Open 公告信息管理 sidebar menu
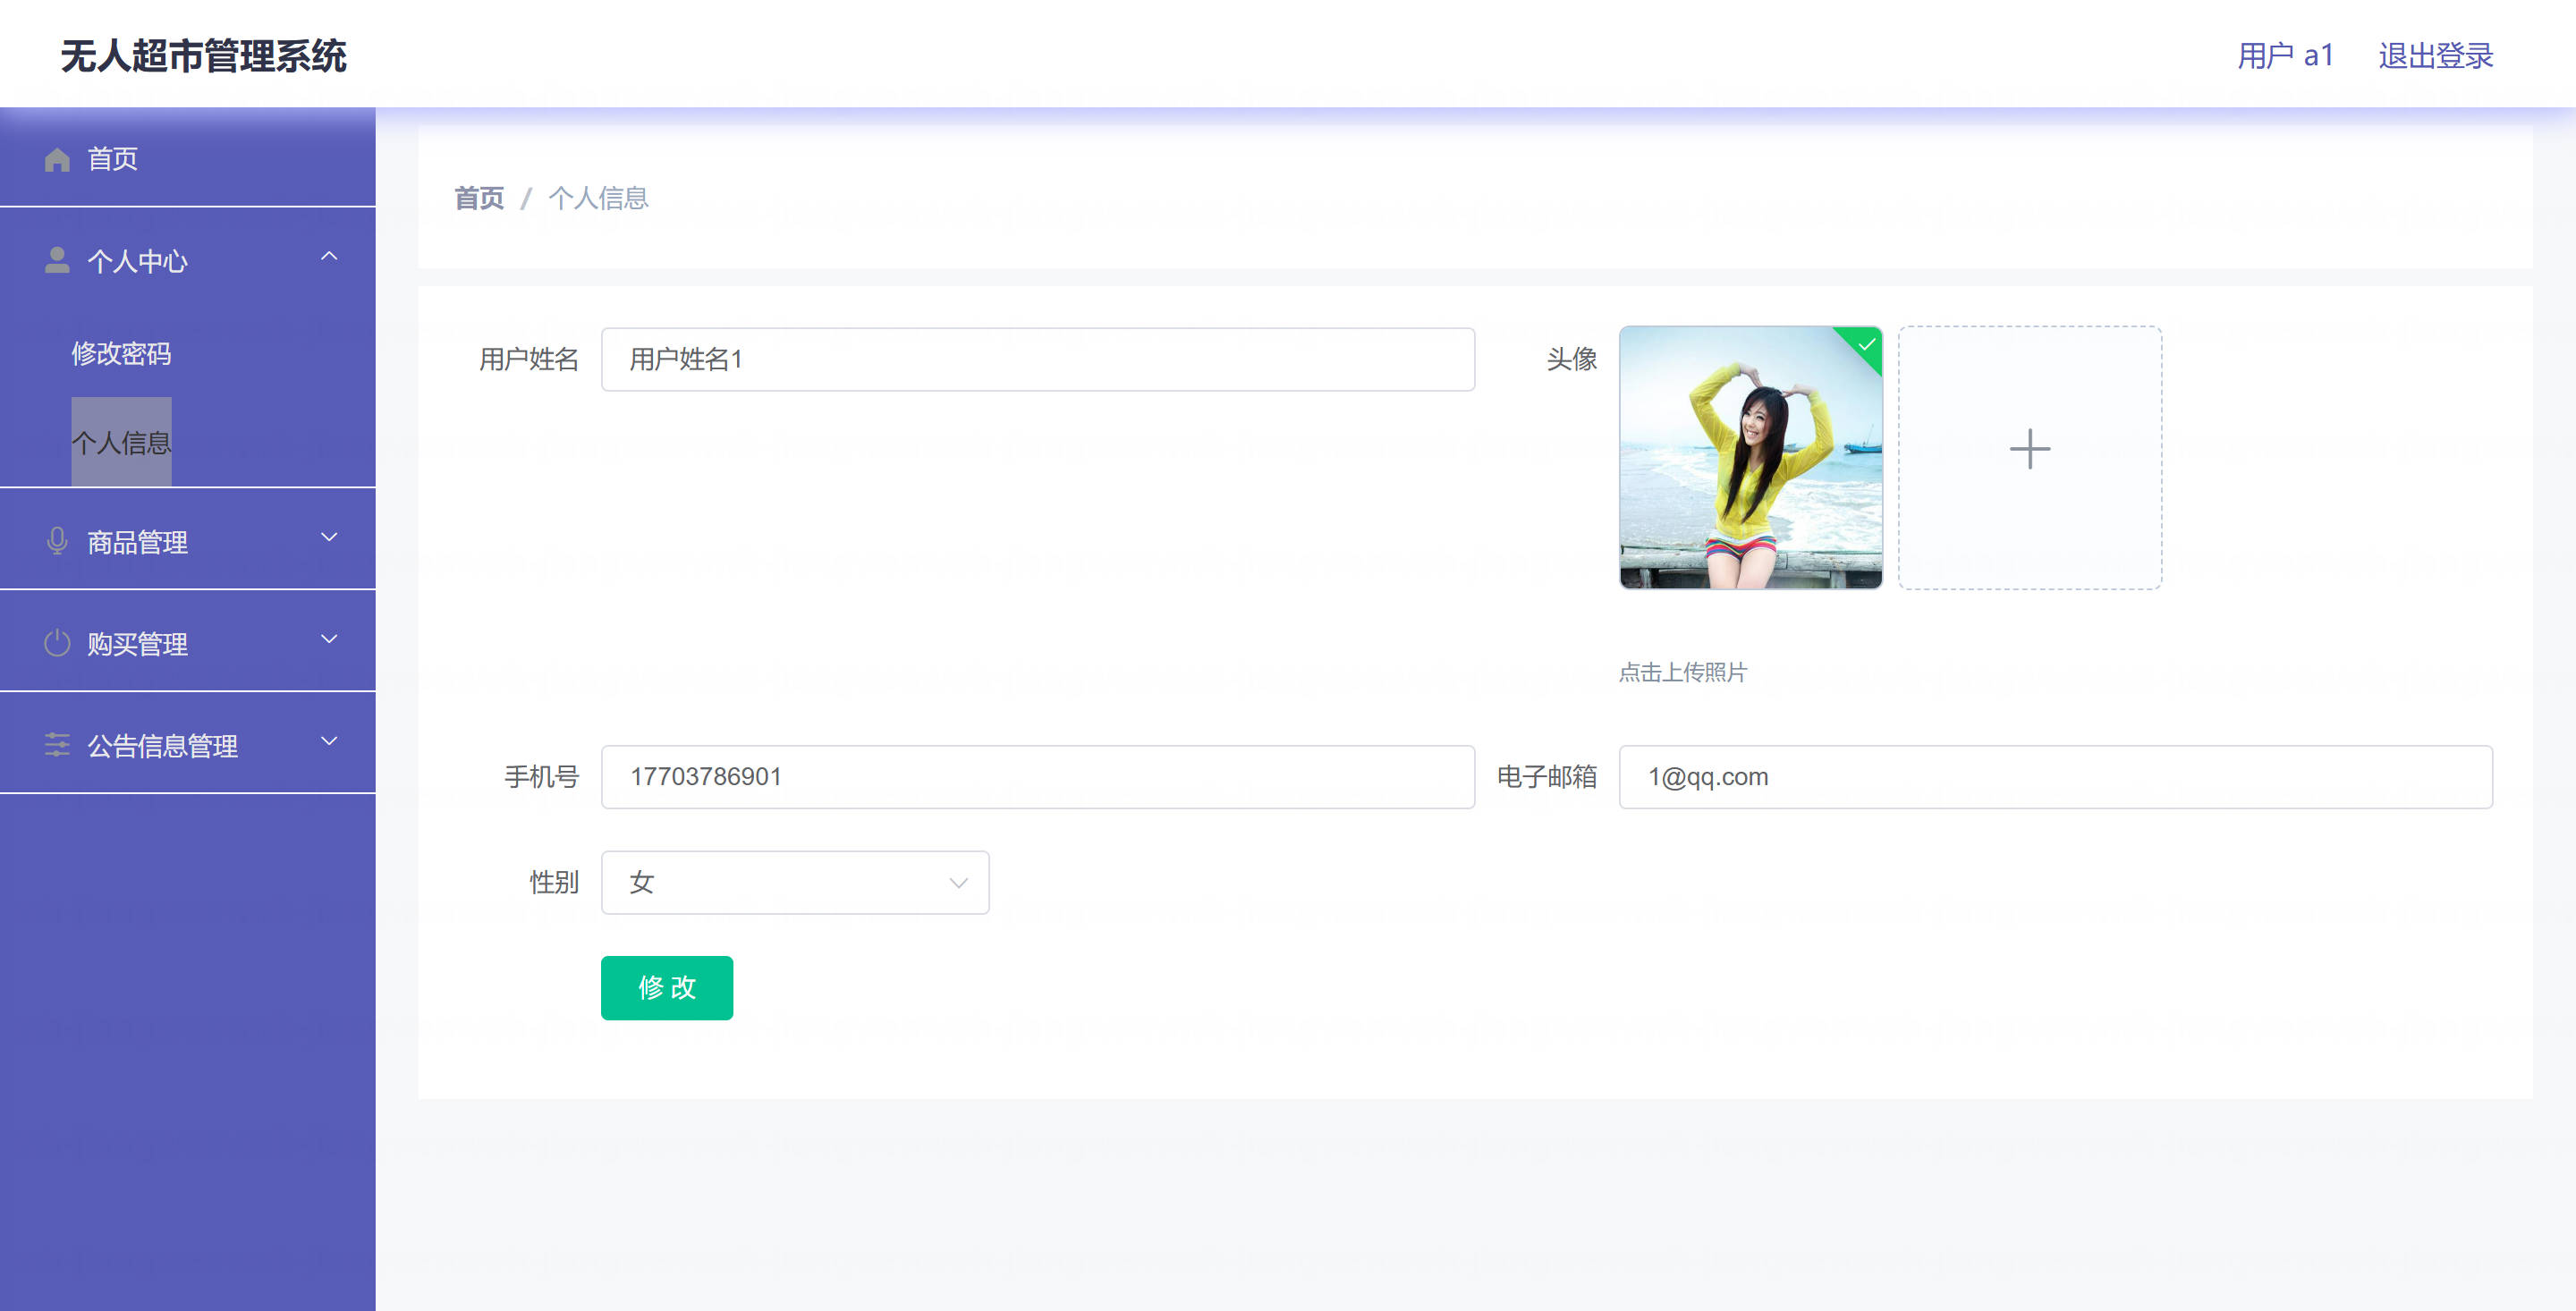This screenshot has width=2576, height=1311. [x=188, y=745]
